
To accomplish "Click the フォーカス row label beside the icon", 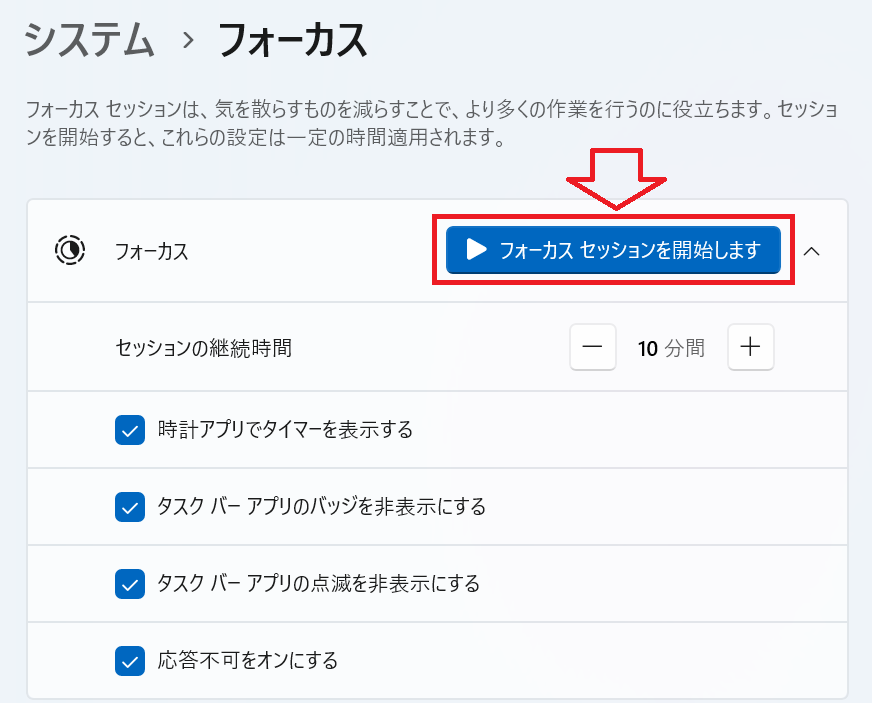I will [151, 251].
